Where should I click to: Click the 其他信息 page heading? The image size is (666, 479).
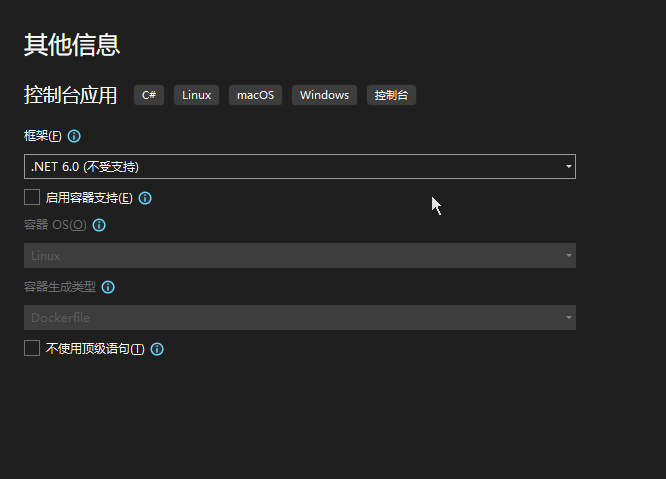point(72,45)
